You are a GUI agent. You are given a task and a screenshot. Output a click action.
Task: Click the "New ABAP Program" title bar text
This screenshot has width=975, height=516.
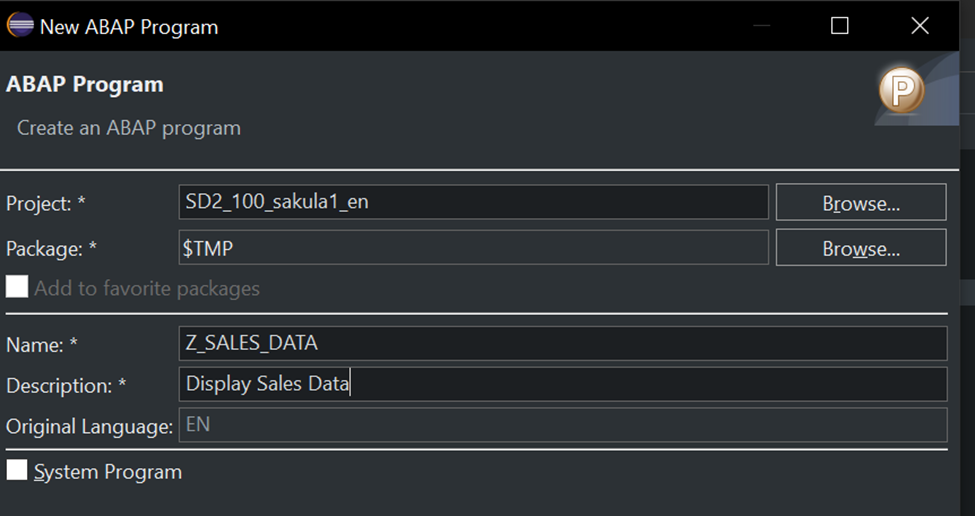pos(128,27)
